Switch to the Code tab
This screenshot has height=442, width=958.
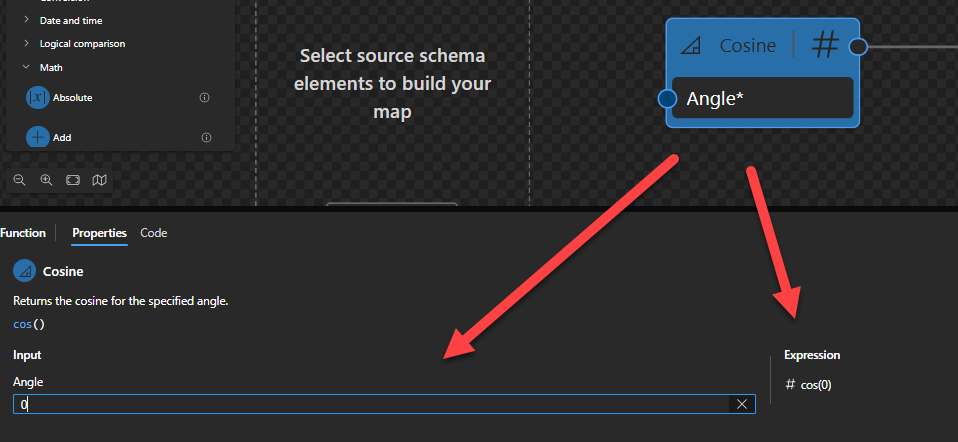click(x=153, y=233)
